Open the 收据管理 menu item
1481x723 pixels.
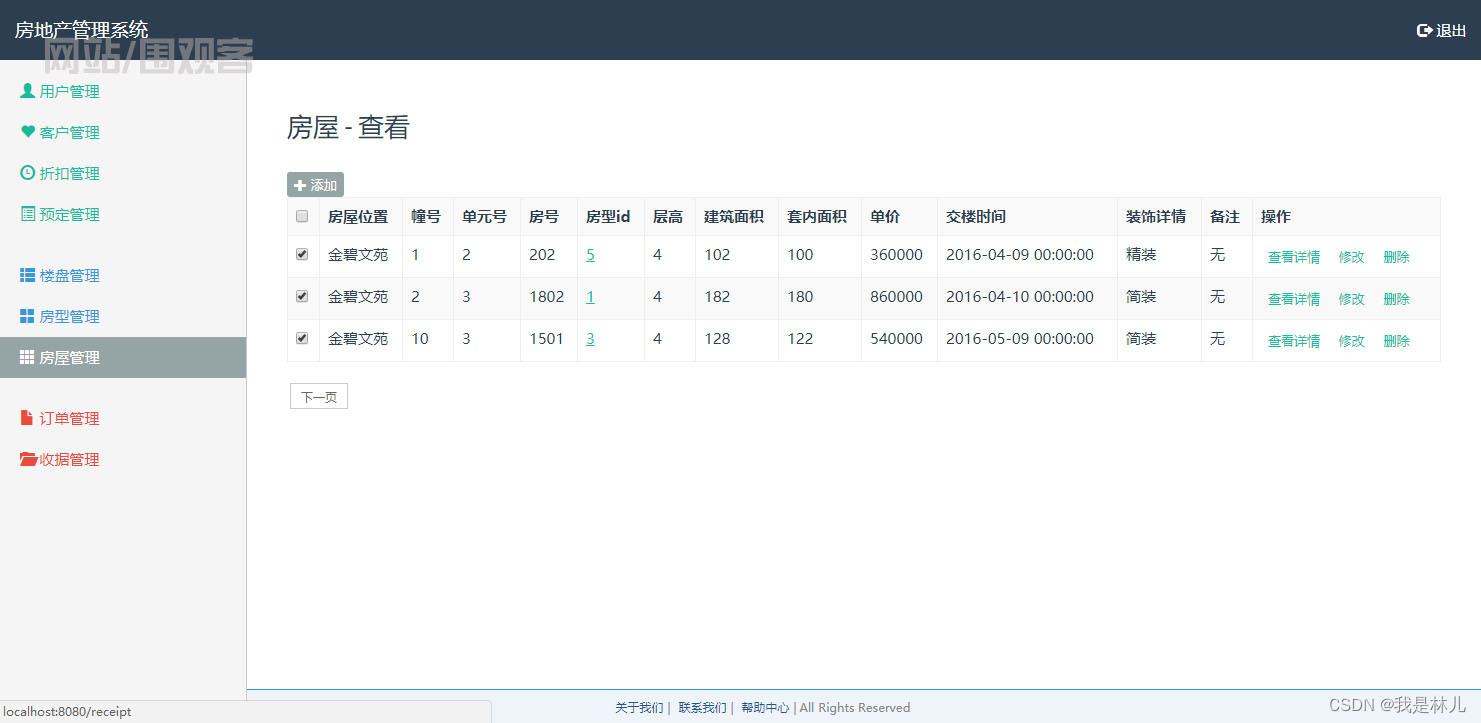point(71,459)
